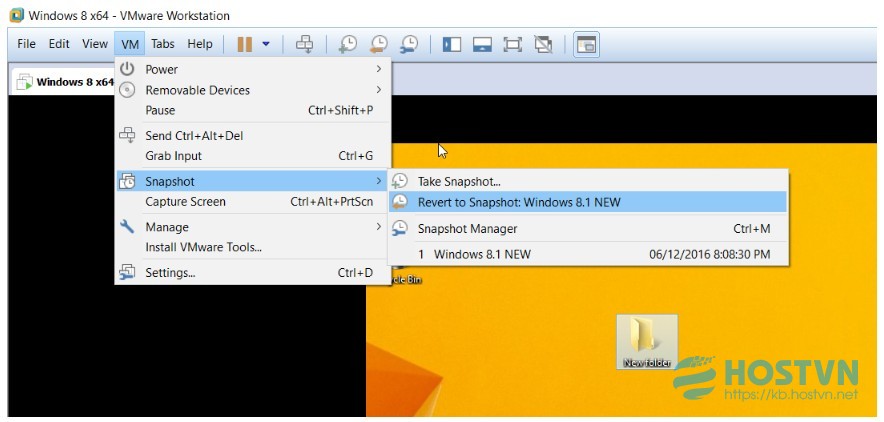
Task: Open the File menu
Action: click(26, 44)
